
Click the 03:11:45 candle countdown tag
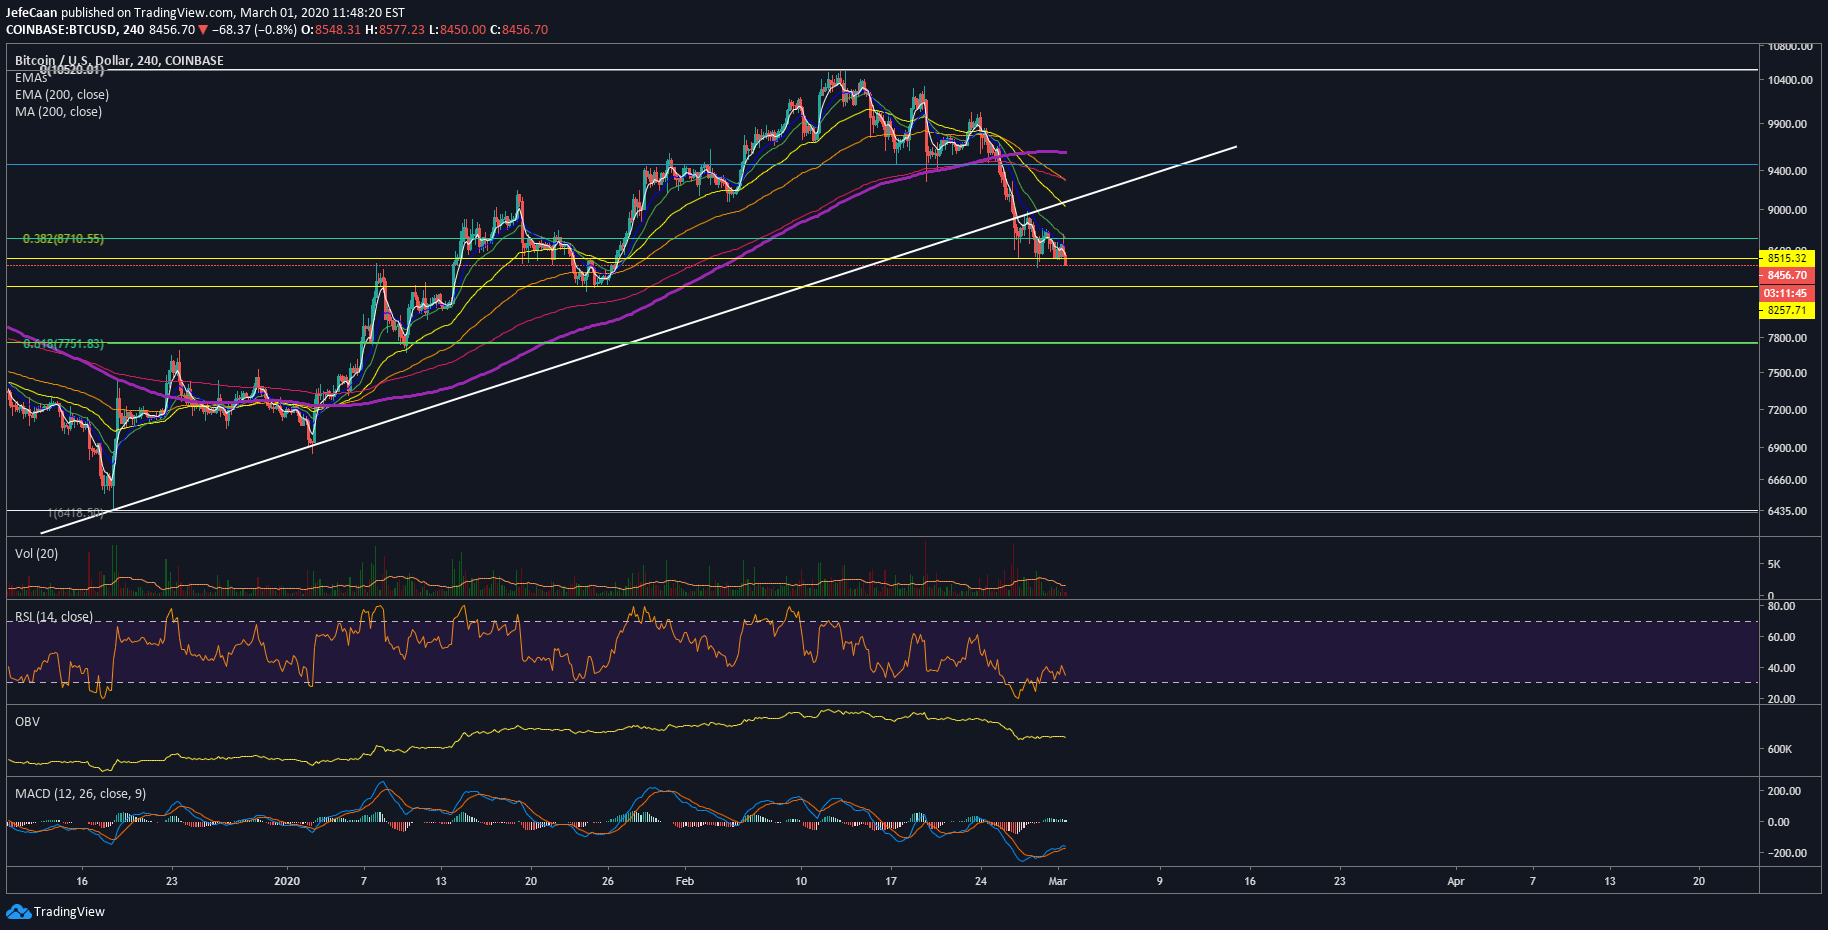coord(1786,294)
